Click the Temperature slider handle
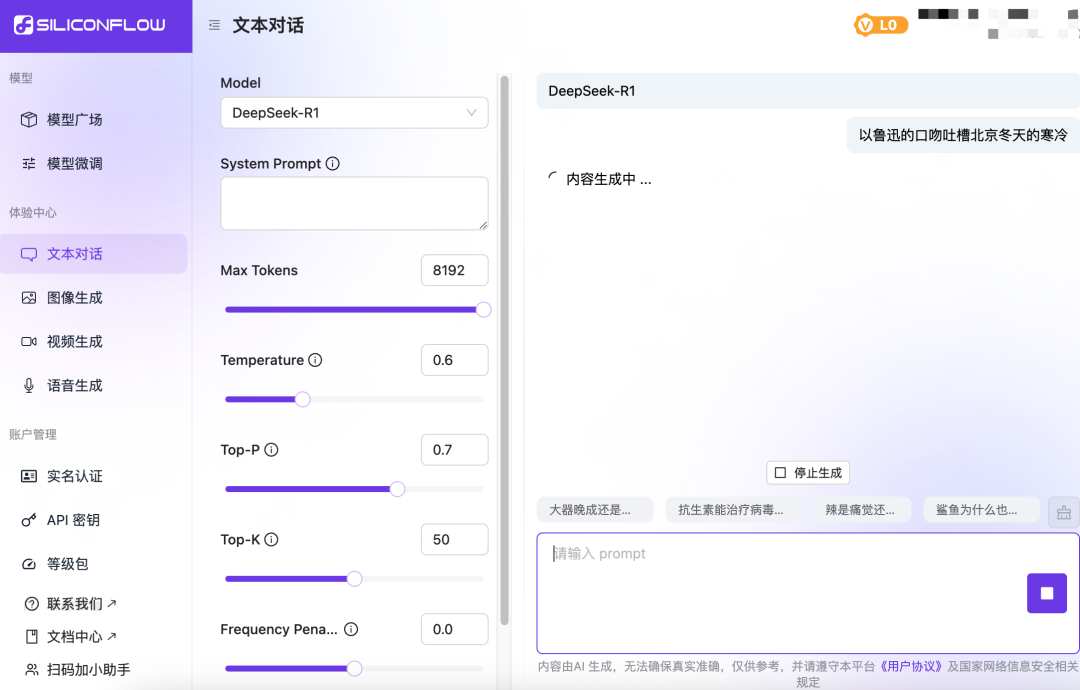The image size is (1080, 690). point(302,399)
